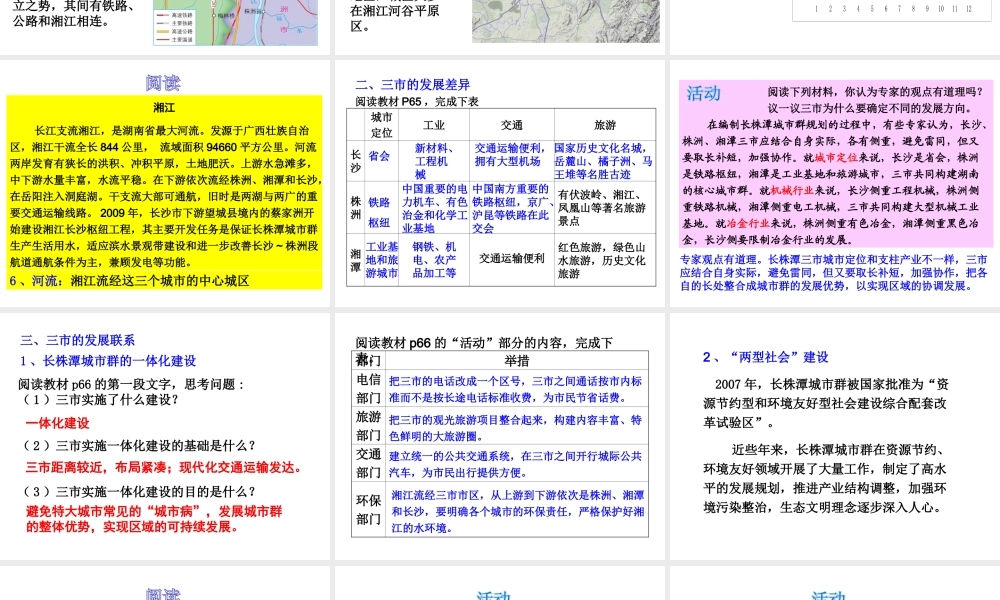Image resolution: width=1000 pixels, height=600 pixels.
Task: Select the cell 把三市的电话改成一个区号
Action: pyautogui.click(x=516, y=389)
